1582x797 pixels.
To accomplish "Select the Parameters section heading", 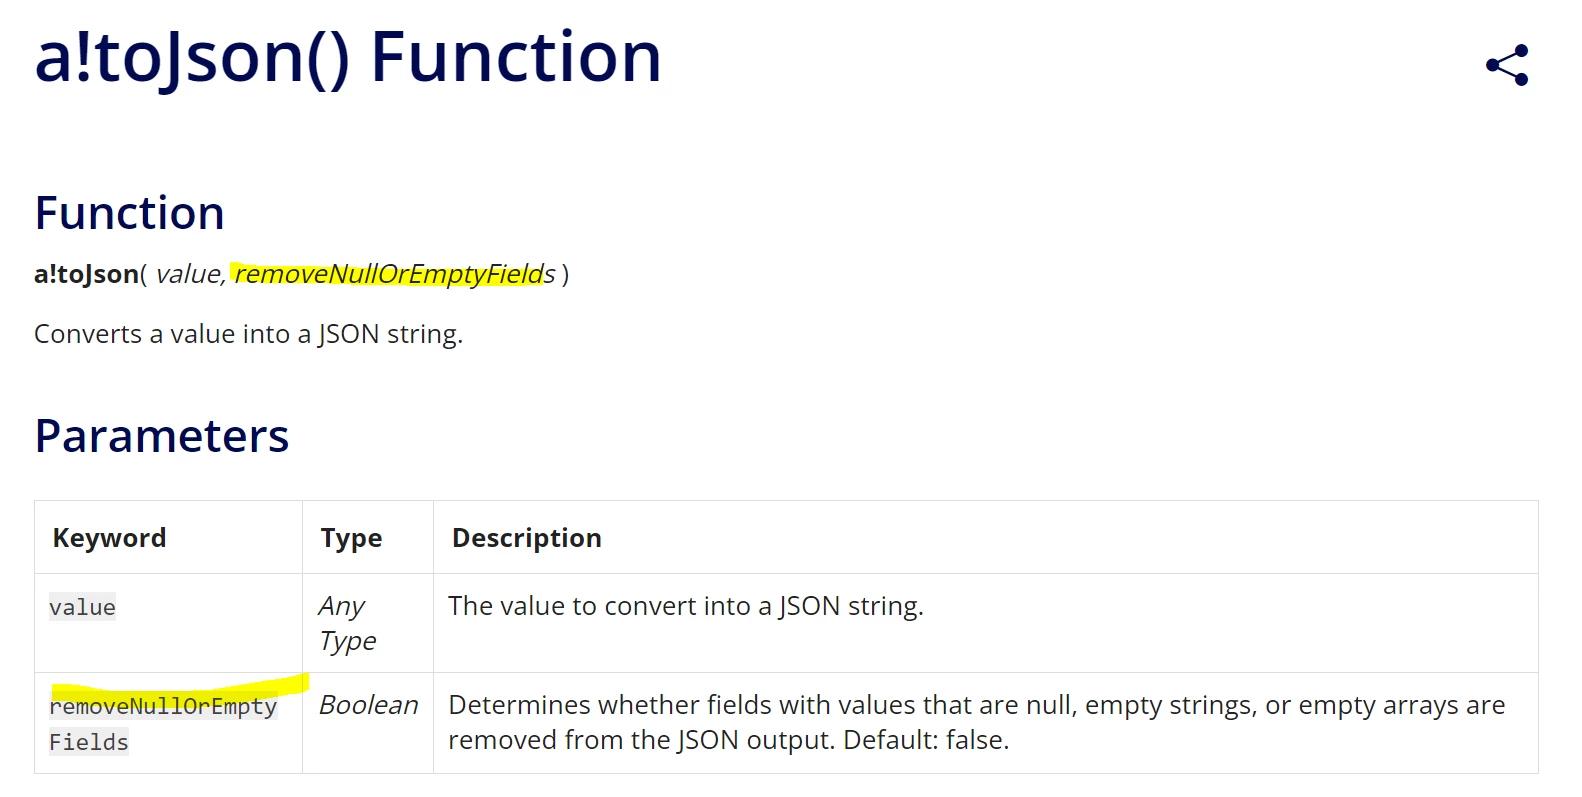I will click(x=162, y=436).
